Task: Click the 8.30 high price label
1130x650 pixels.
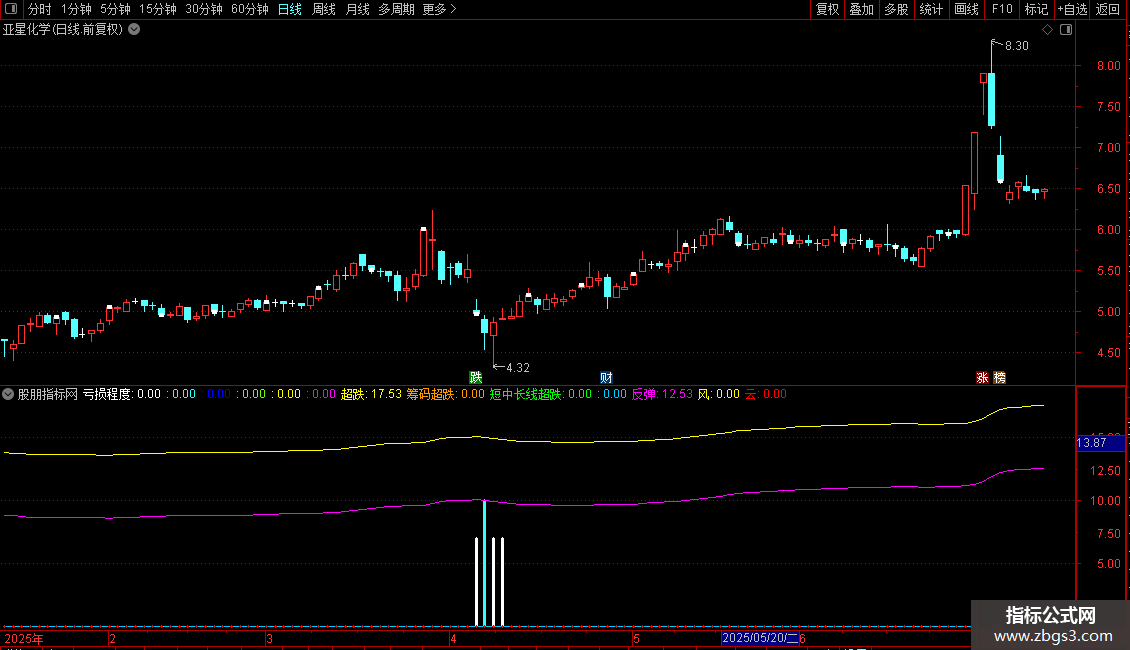Action: coord(1016,46)
